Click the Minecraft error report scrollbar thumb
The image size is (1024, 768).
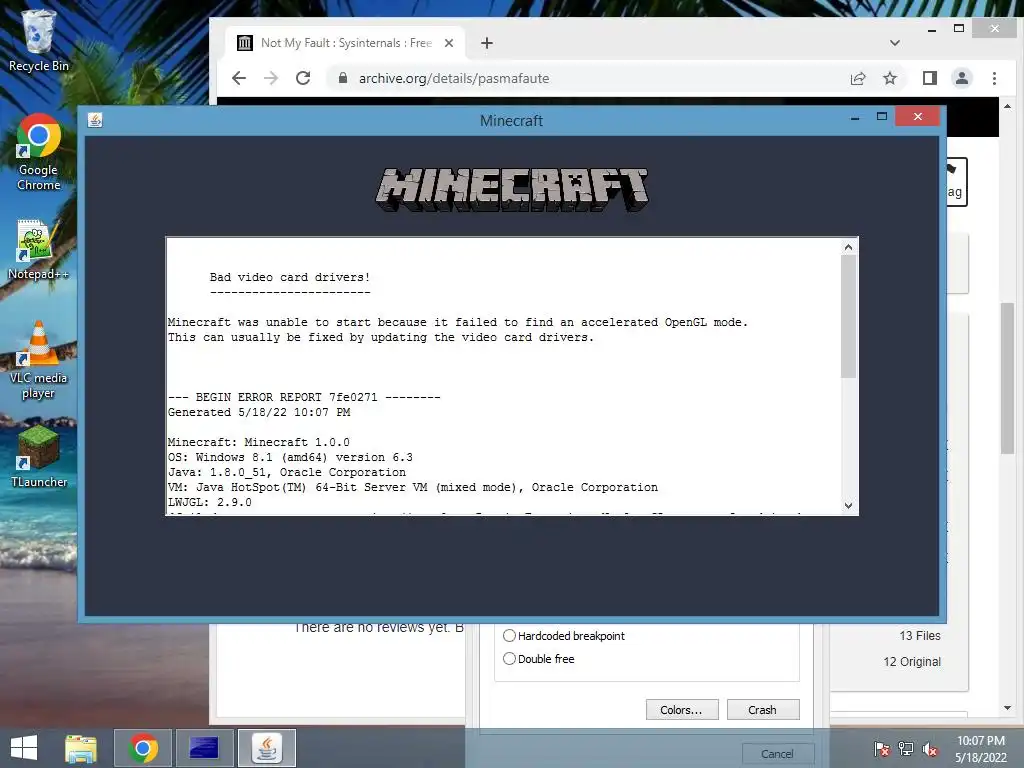848,317
